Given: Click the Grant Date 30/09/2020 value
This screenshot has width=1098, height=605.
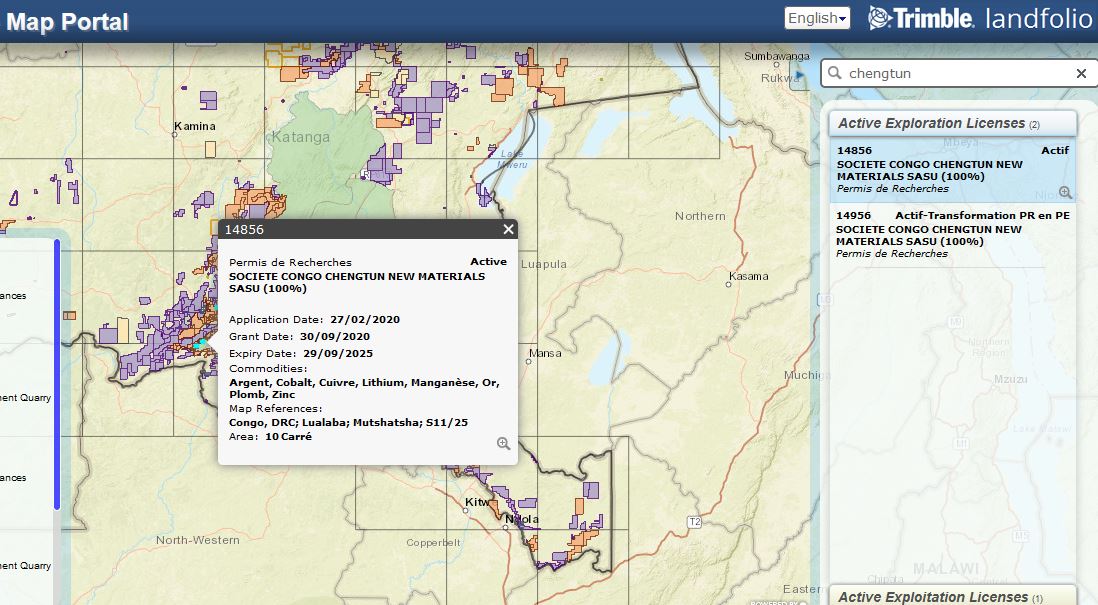Looking at the screenshot, I should pyautogui.click(x=335, y=336).
